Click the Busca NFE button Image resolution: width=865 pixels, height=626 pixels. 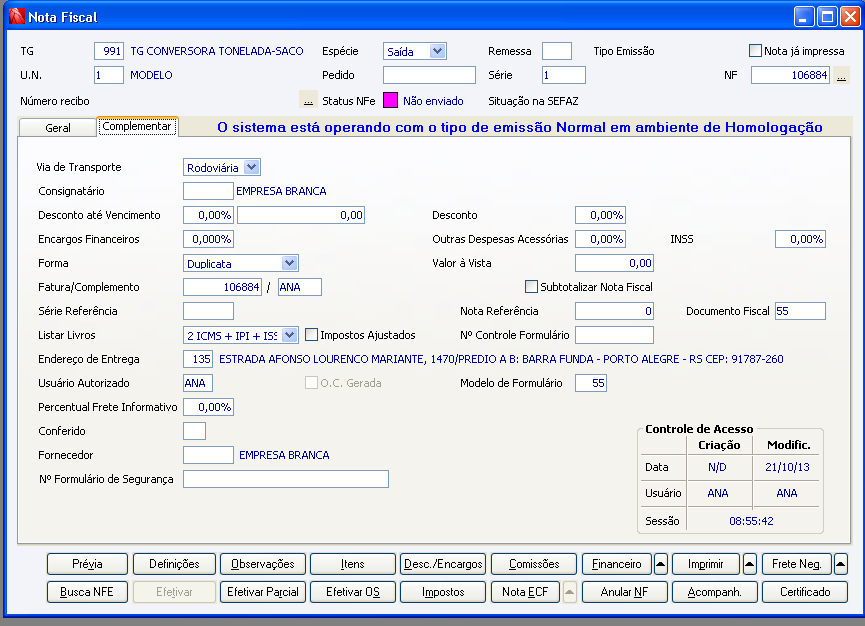tap(87, 592)
